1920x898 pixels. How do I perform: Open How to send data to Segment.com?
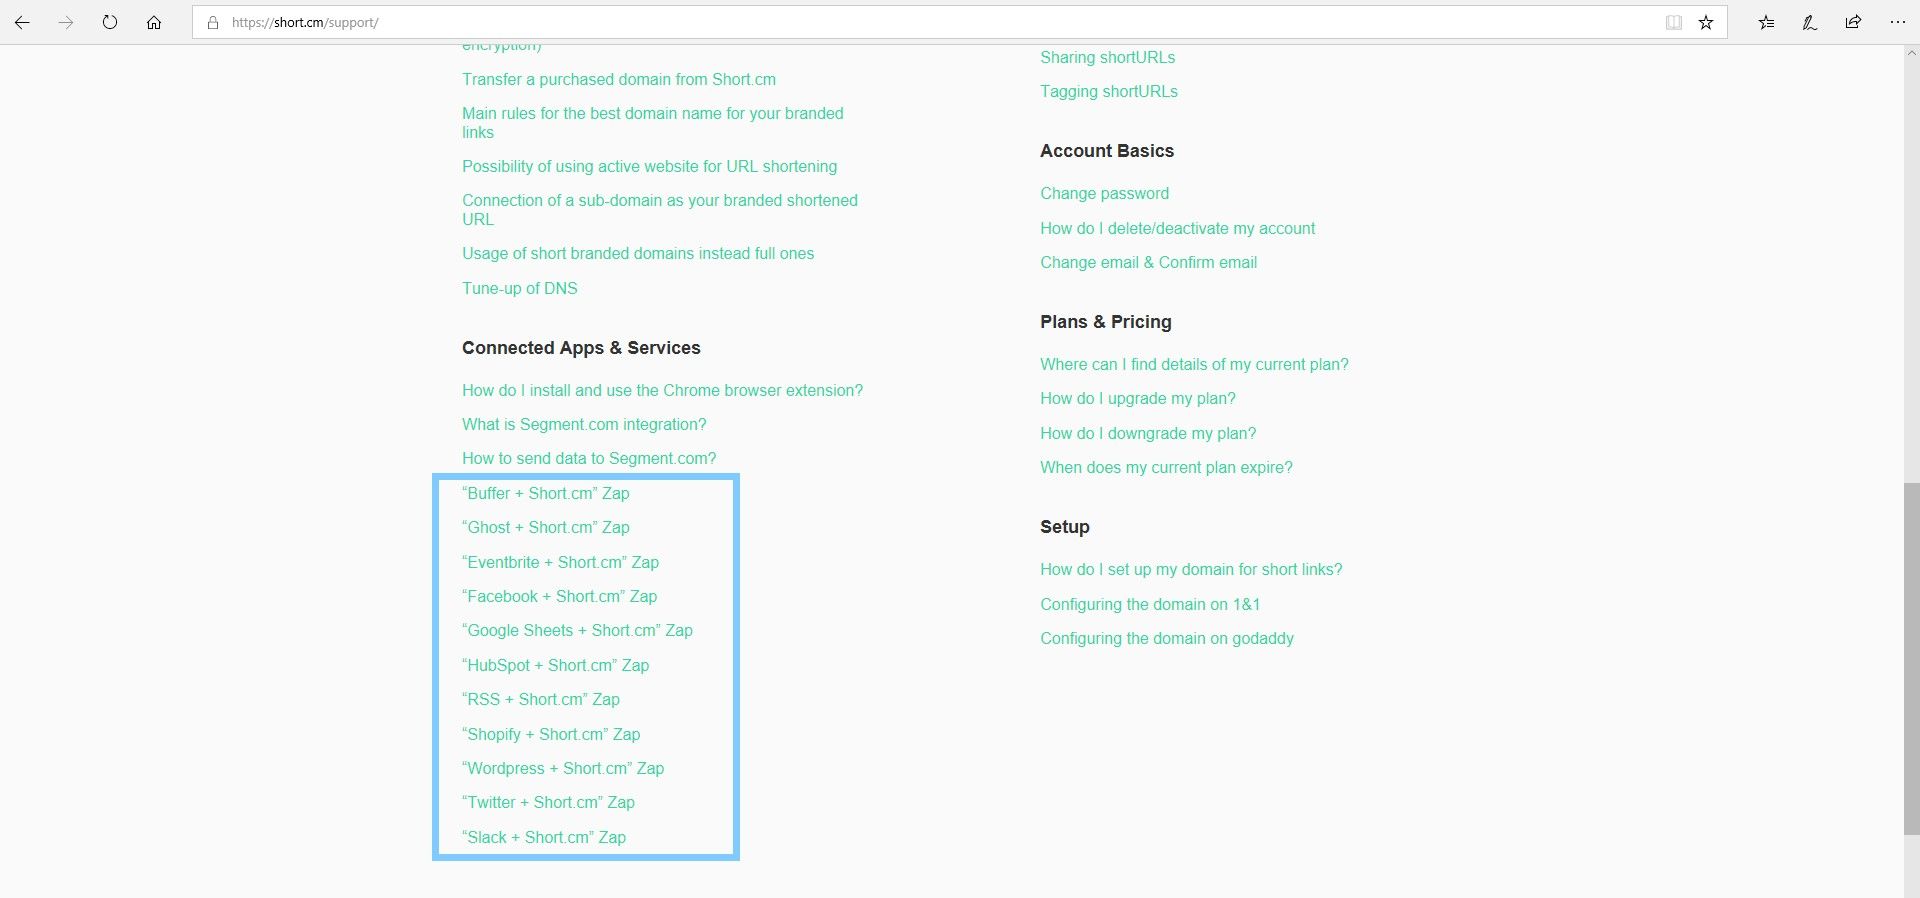click(x=589, y=458)
